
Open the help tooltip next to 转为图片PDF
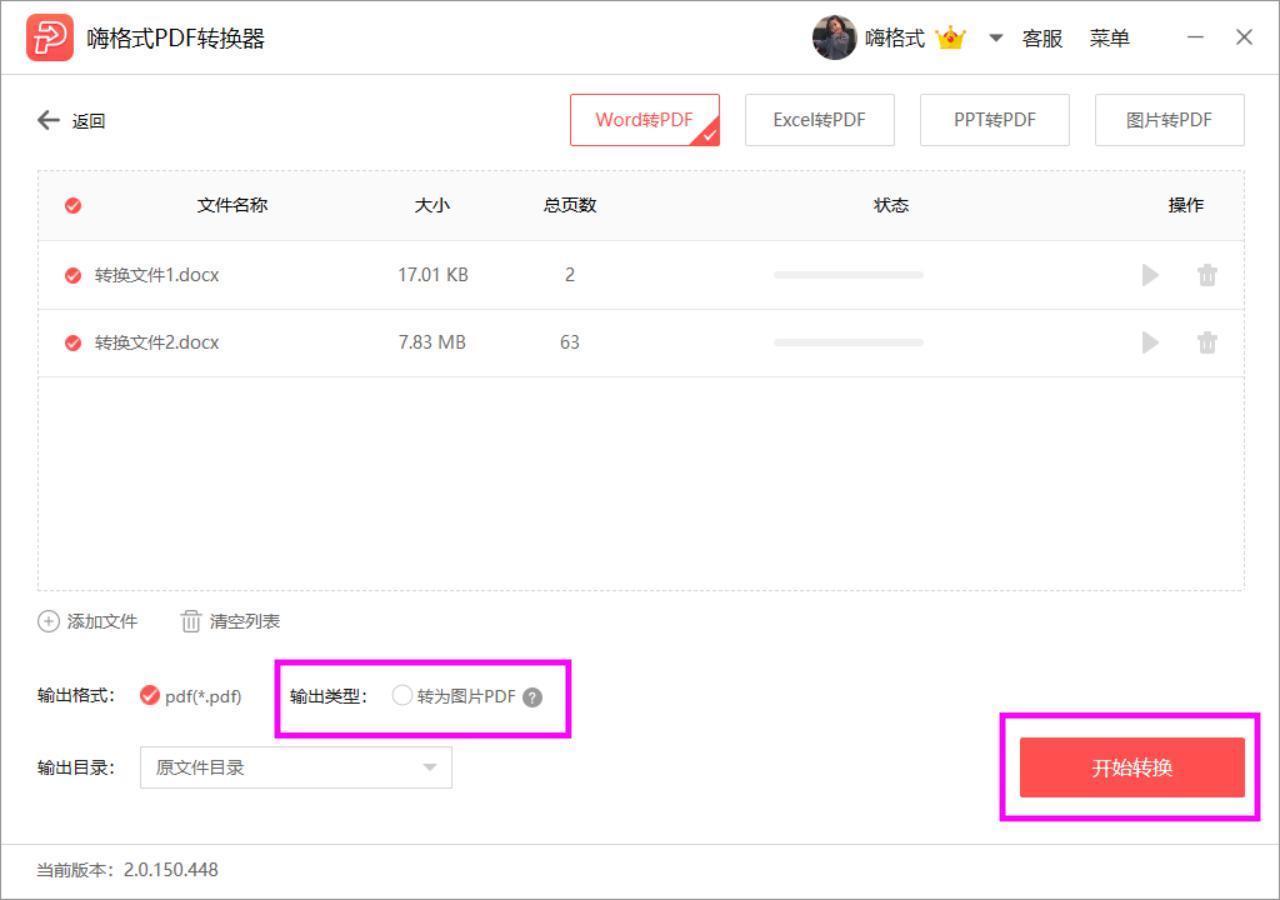click(x=532, y=696)
